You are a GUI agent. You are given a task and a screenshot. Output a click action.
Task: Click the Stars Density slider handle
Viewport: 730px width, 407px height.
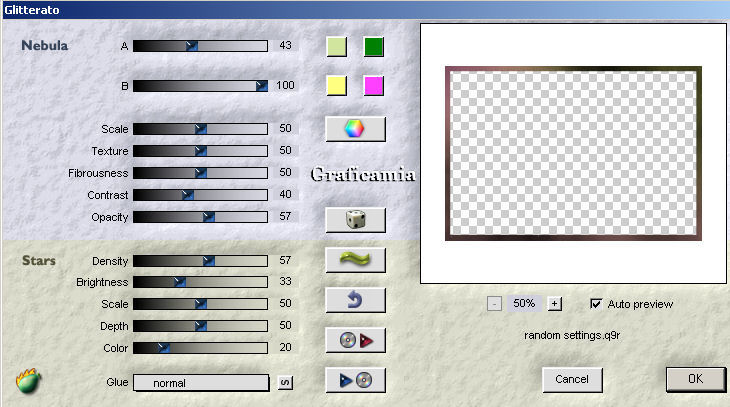pyautogui.click(x=209, y=261)
